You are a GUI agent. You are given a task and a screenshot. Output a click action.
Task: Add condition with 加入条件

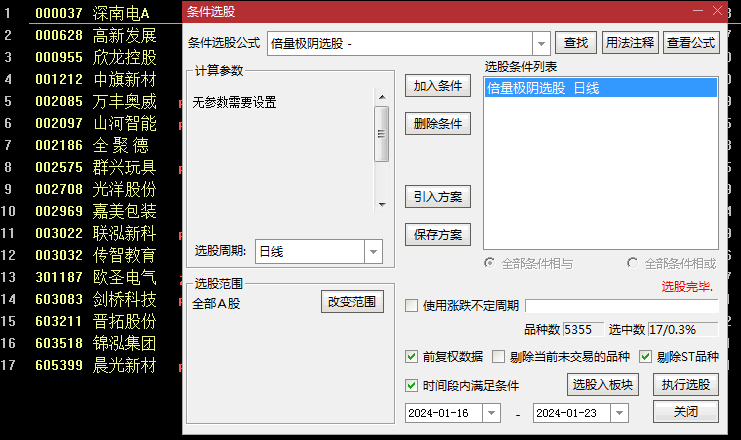point(438,86)
